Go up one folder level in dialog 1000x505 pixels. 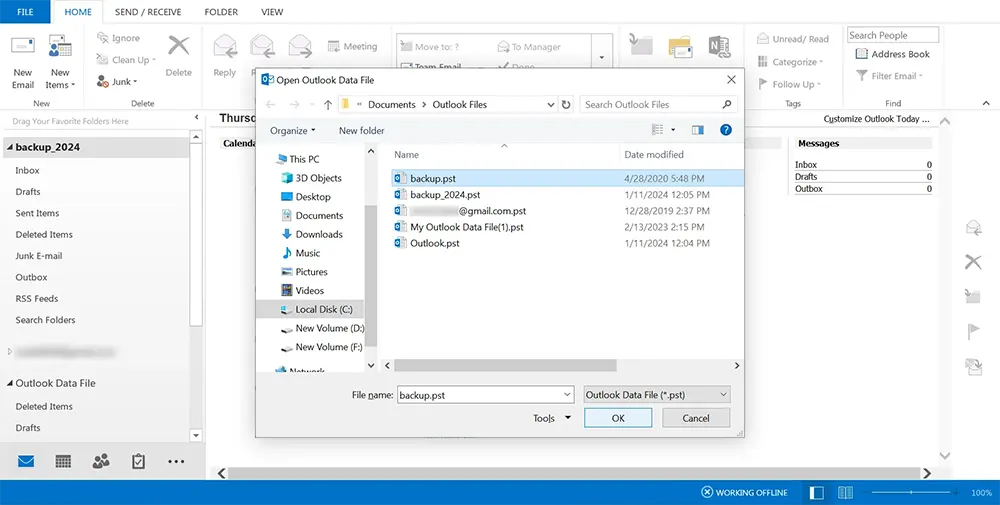coord(328,105)
